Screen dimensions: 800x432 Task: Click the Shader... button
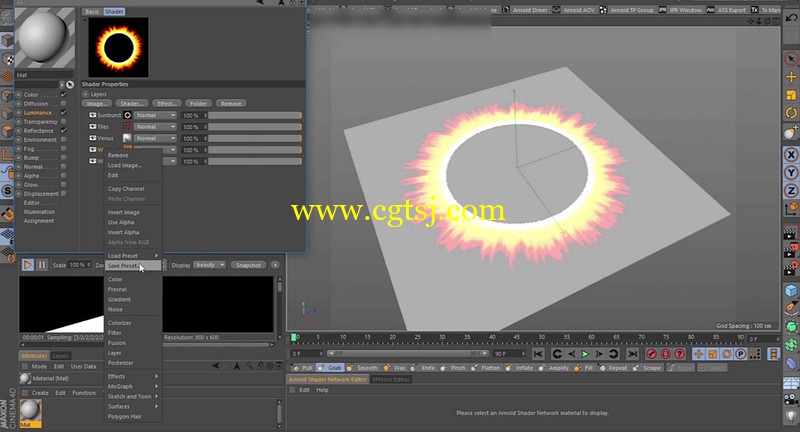(x=131, y=104)
